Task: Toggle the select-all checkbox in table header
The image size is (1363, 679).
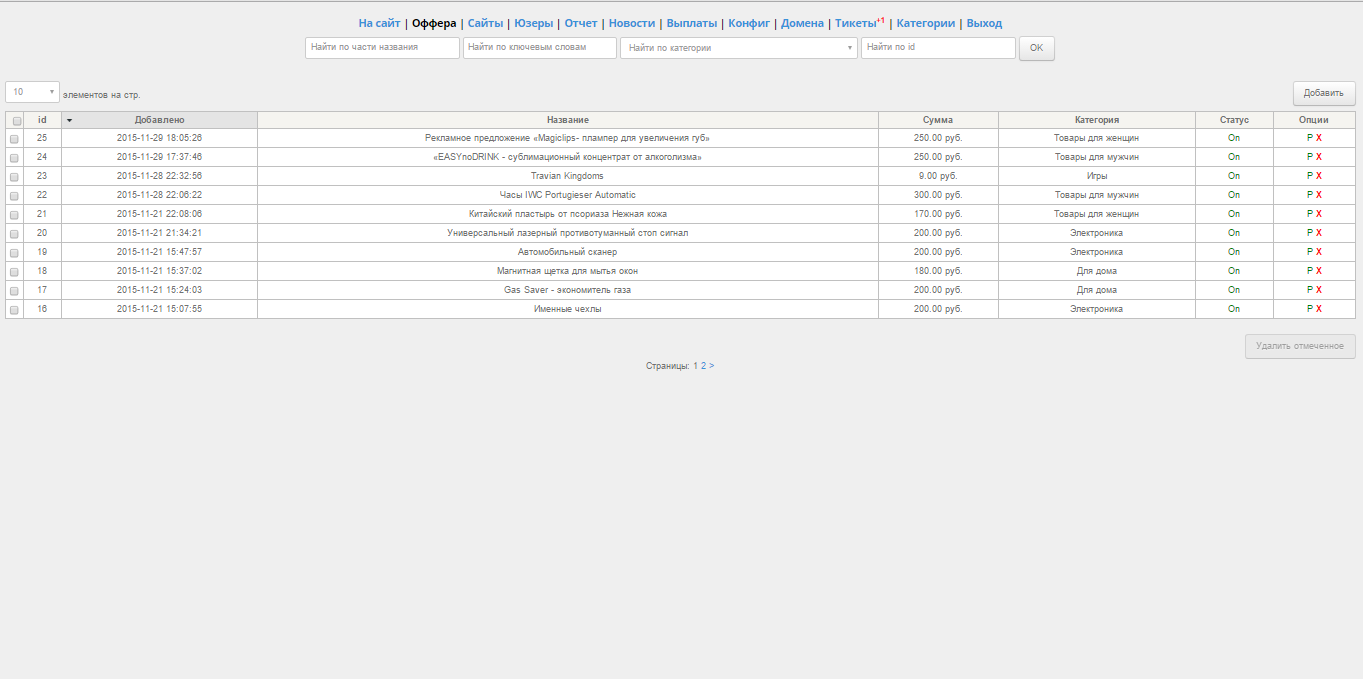Action: point(15,120)
